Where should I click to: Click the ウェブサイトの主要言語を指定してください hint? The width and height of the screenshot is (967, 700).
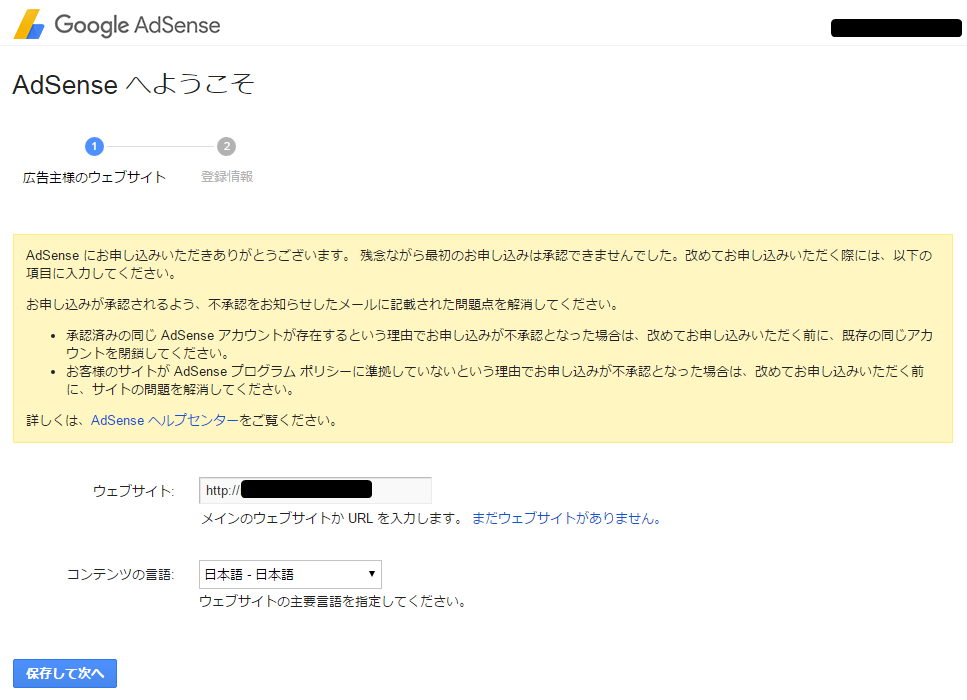[x=332, y=601]
